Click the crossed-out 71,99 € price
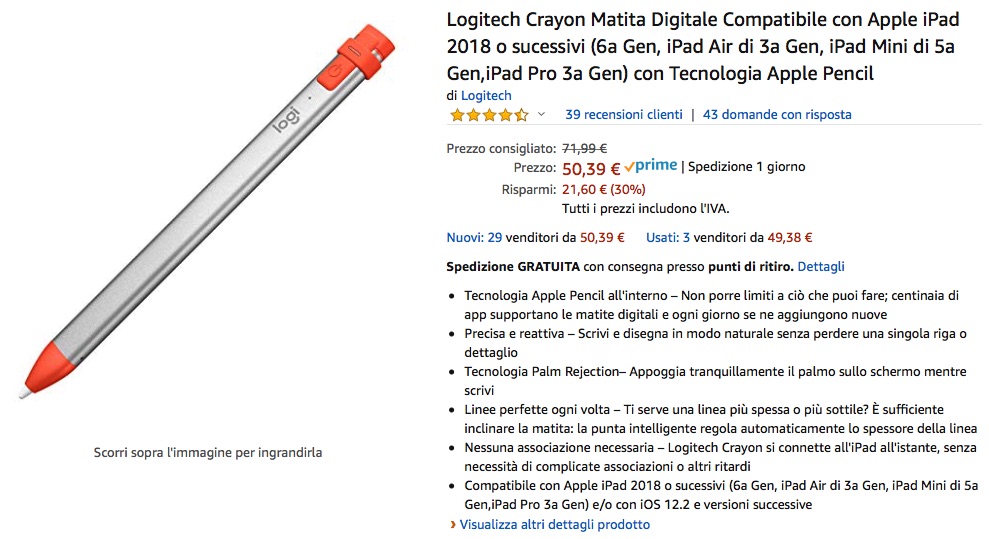This screenshot has width=989, height=539. coord(586,148)
